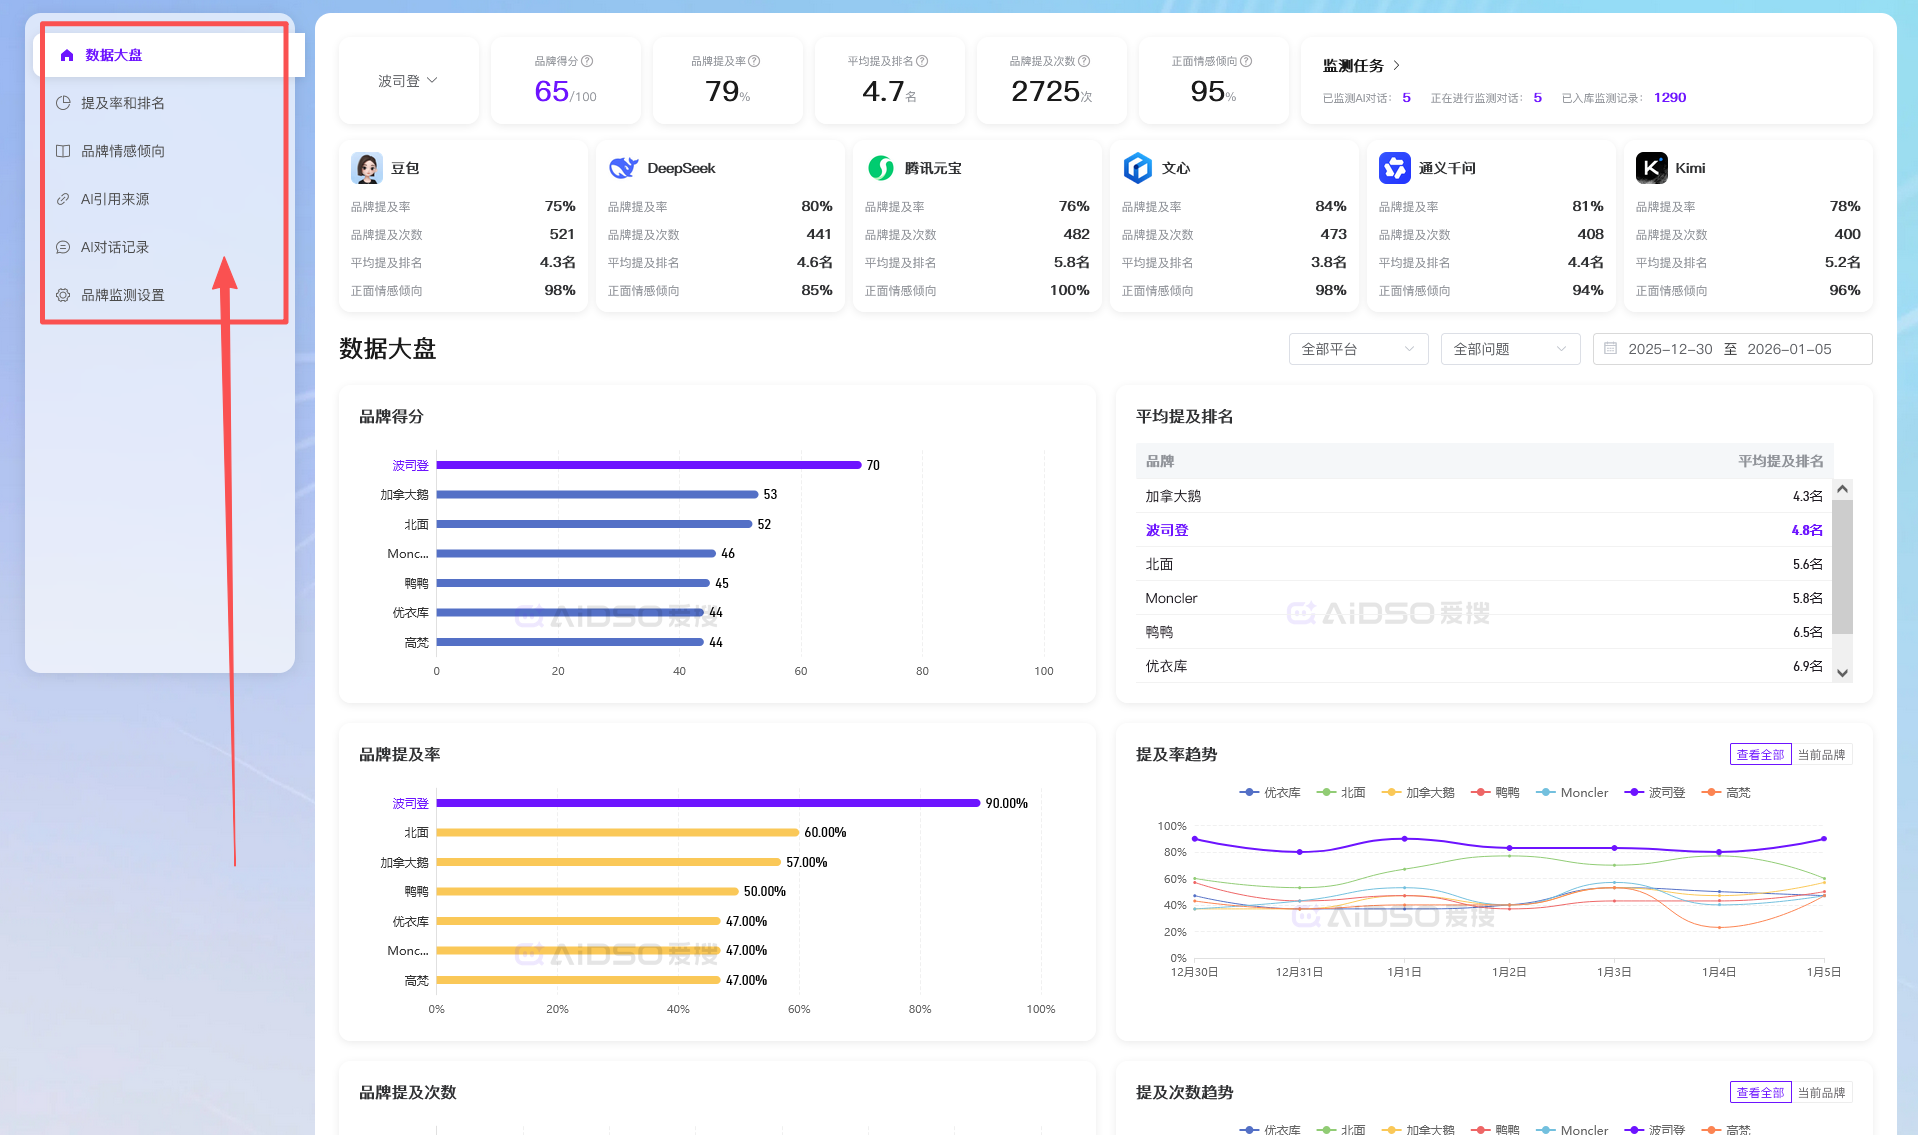Go to AI对话记录 in the sidebar

[114, 247]
